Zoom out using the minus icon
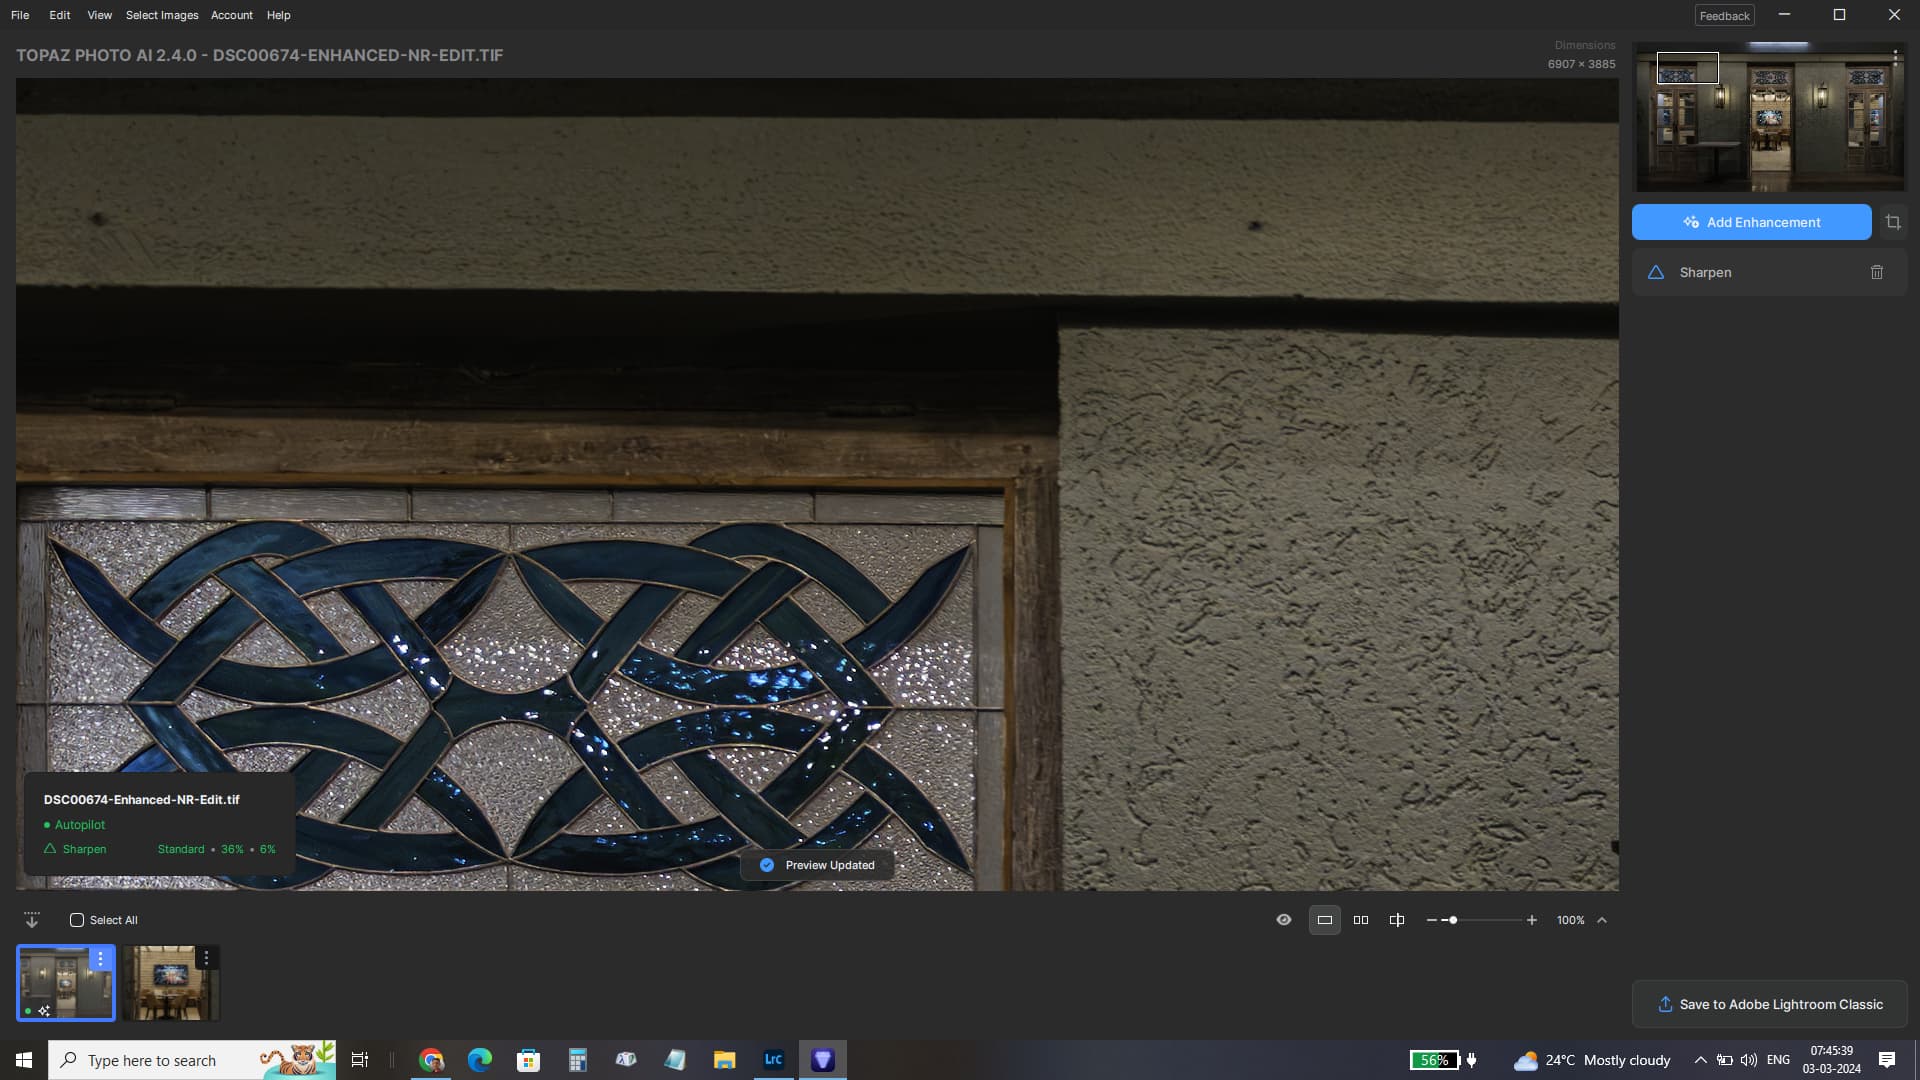 pos(1432,920)
